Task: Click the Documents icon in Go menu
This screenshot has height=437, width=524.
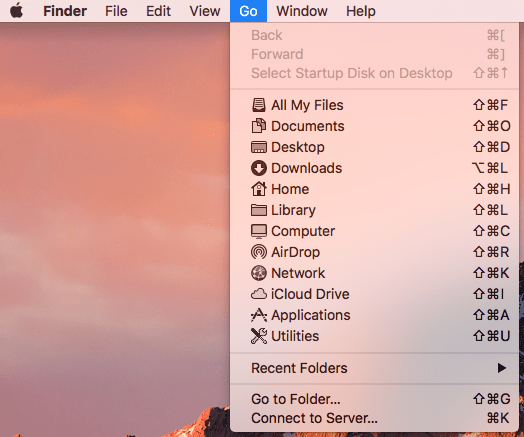Action: (259, 126)
